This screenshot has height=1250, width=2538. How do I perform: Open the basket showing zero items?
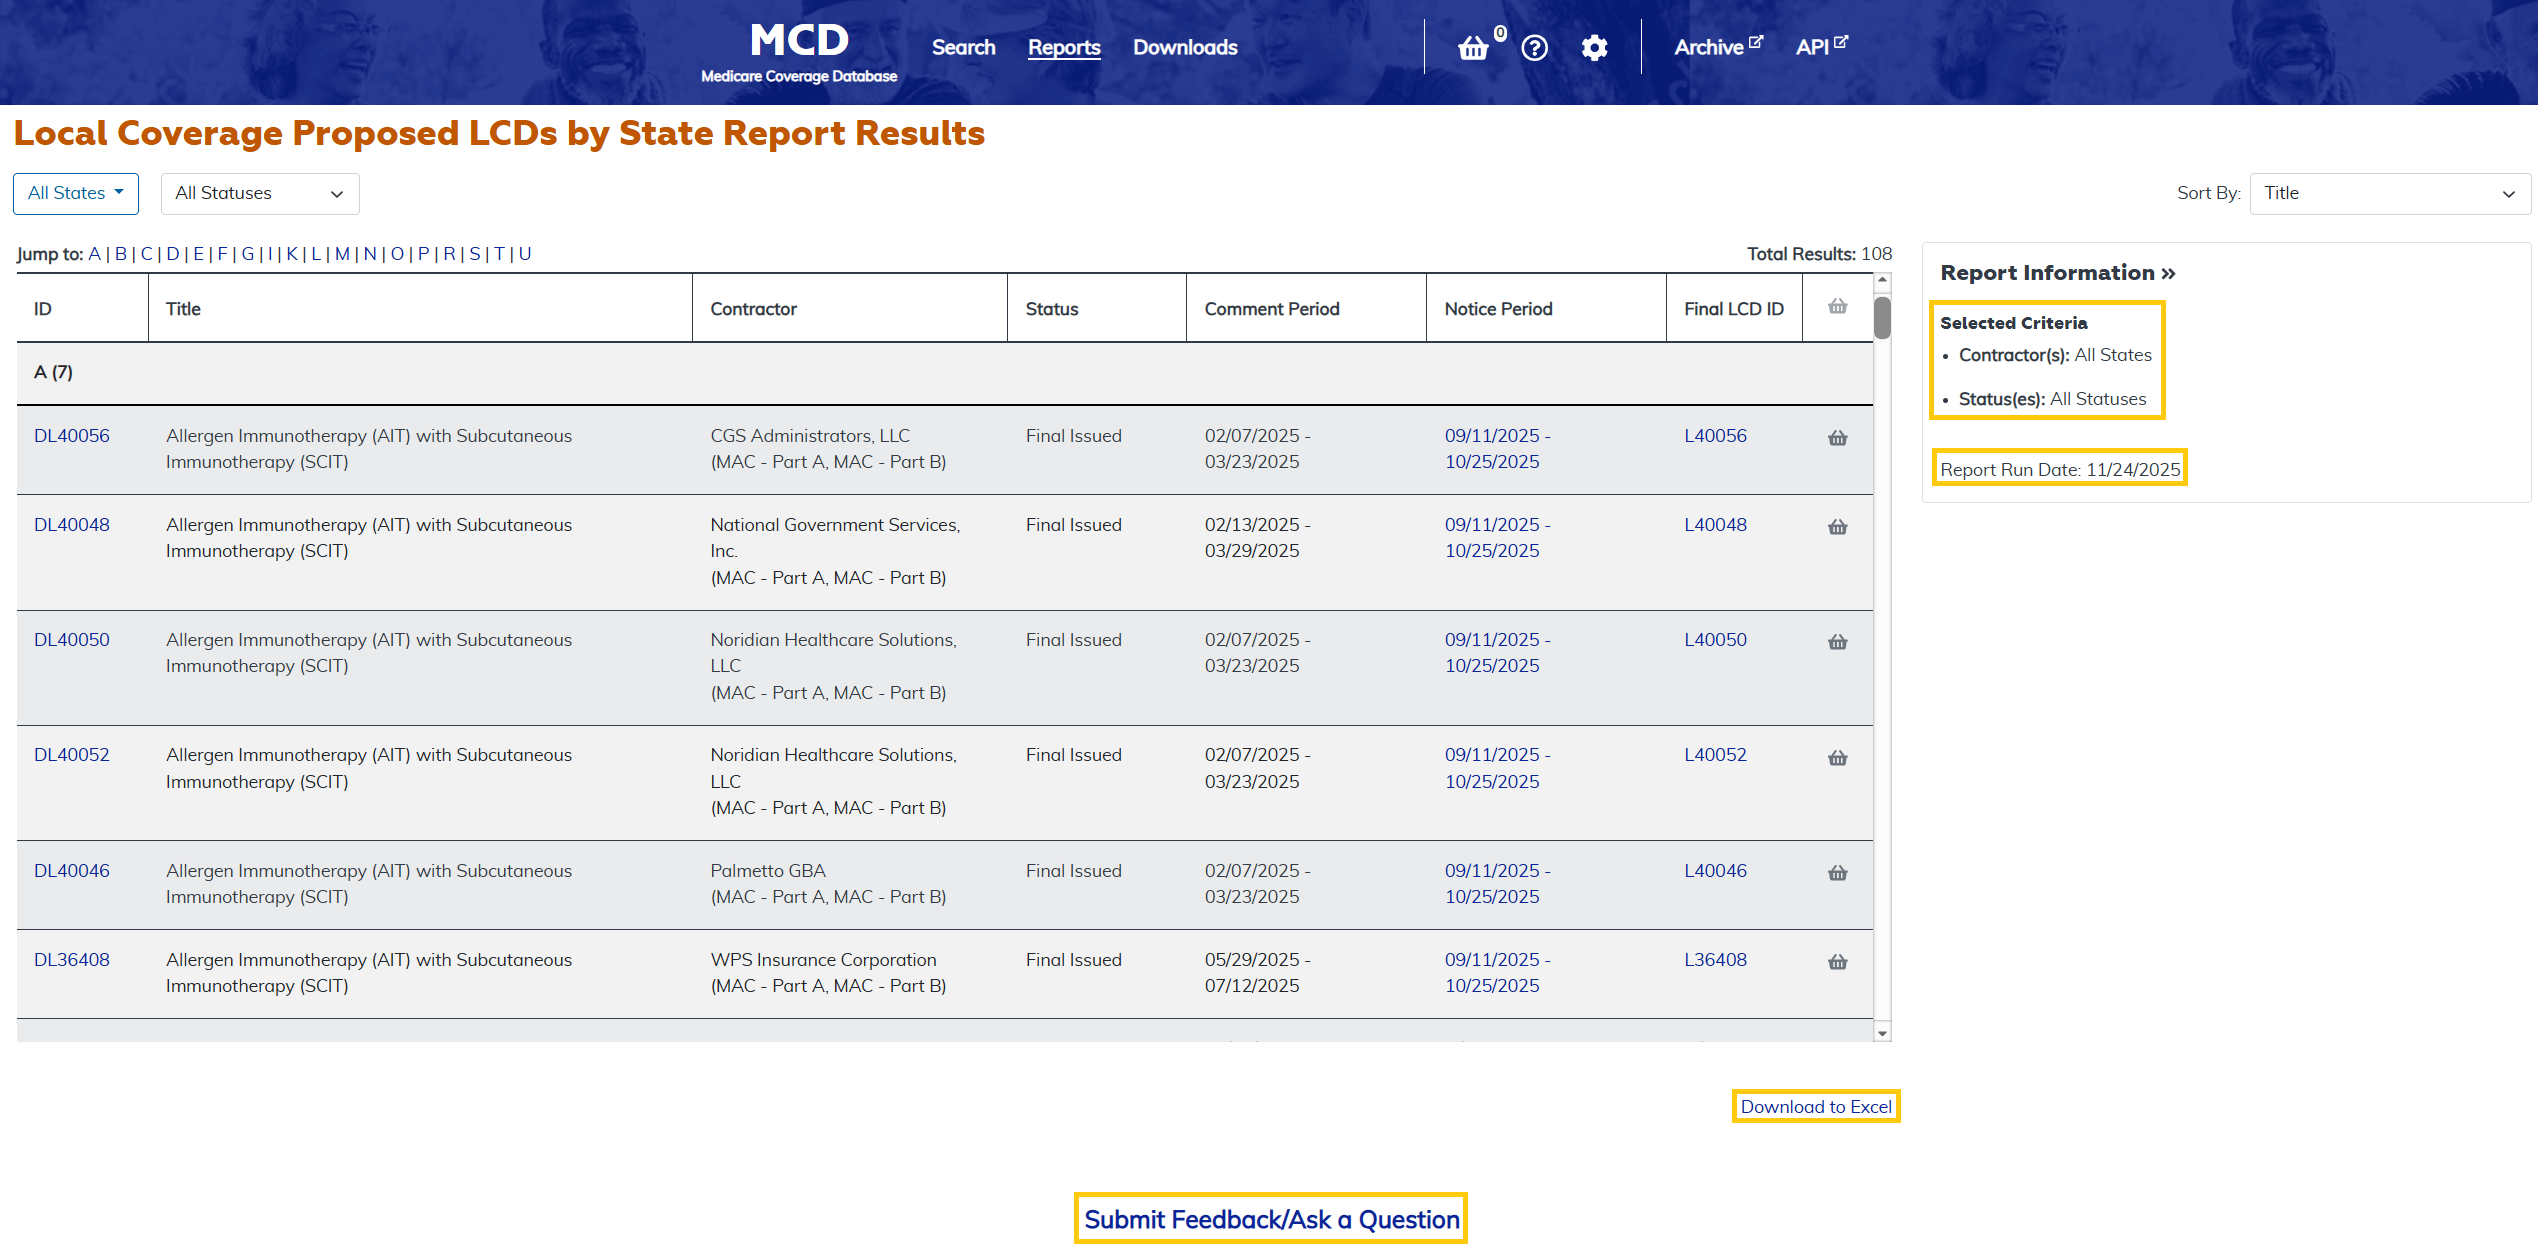(x=1474, y=47)
